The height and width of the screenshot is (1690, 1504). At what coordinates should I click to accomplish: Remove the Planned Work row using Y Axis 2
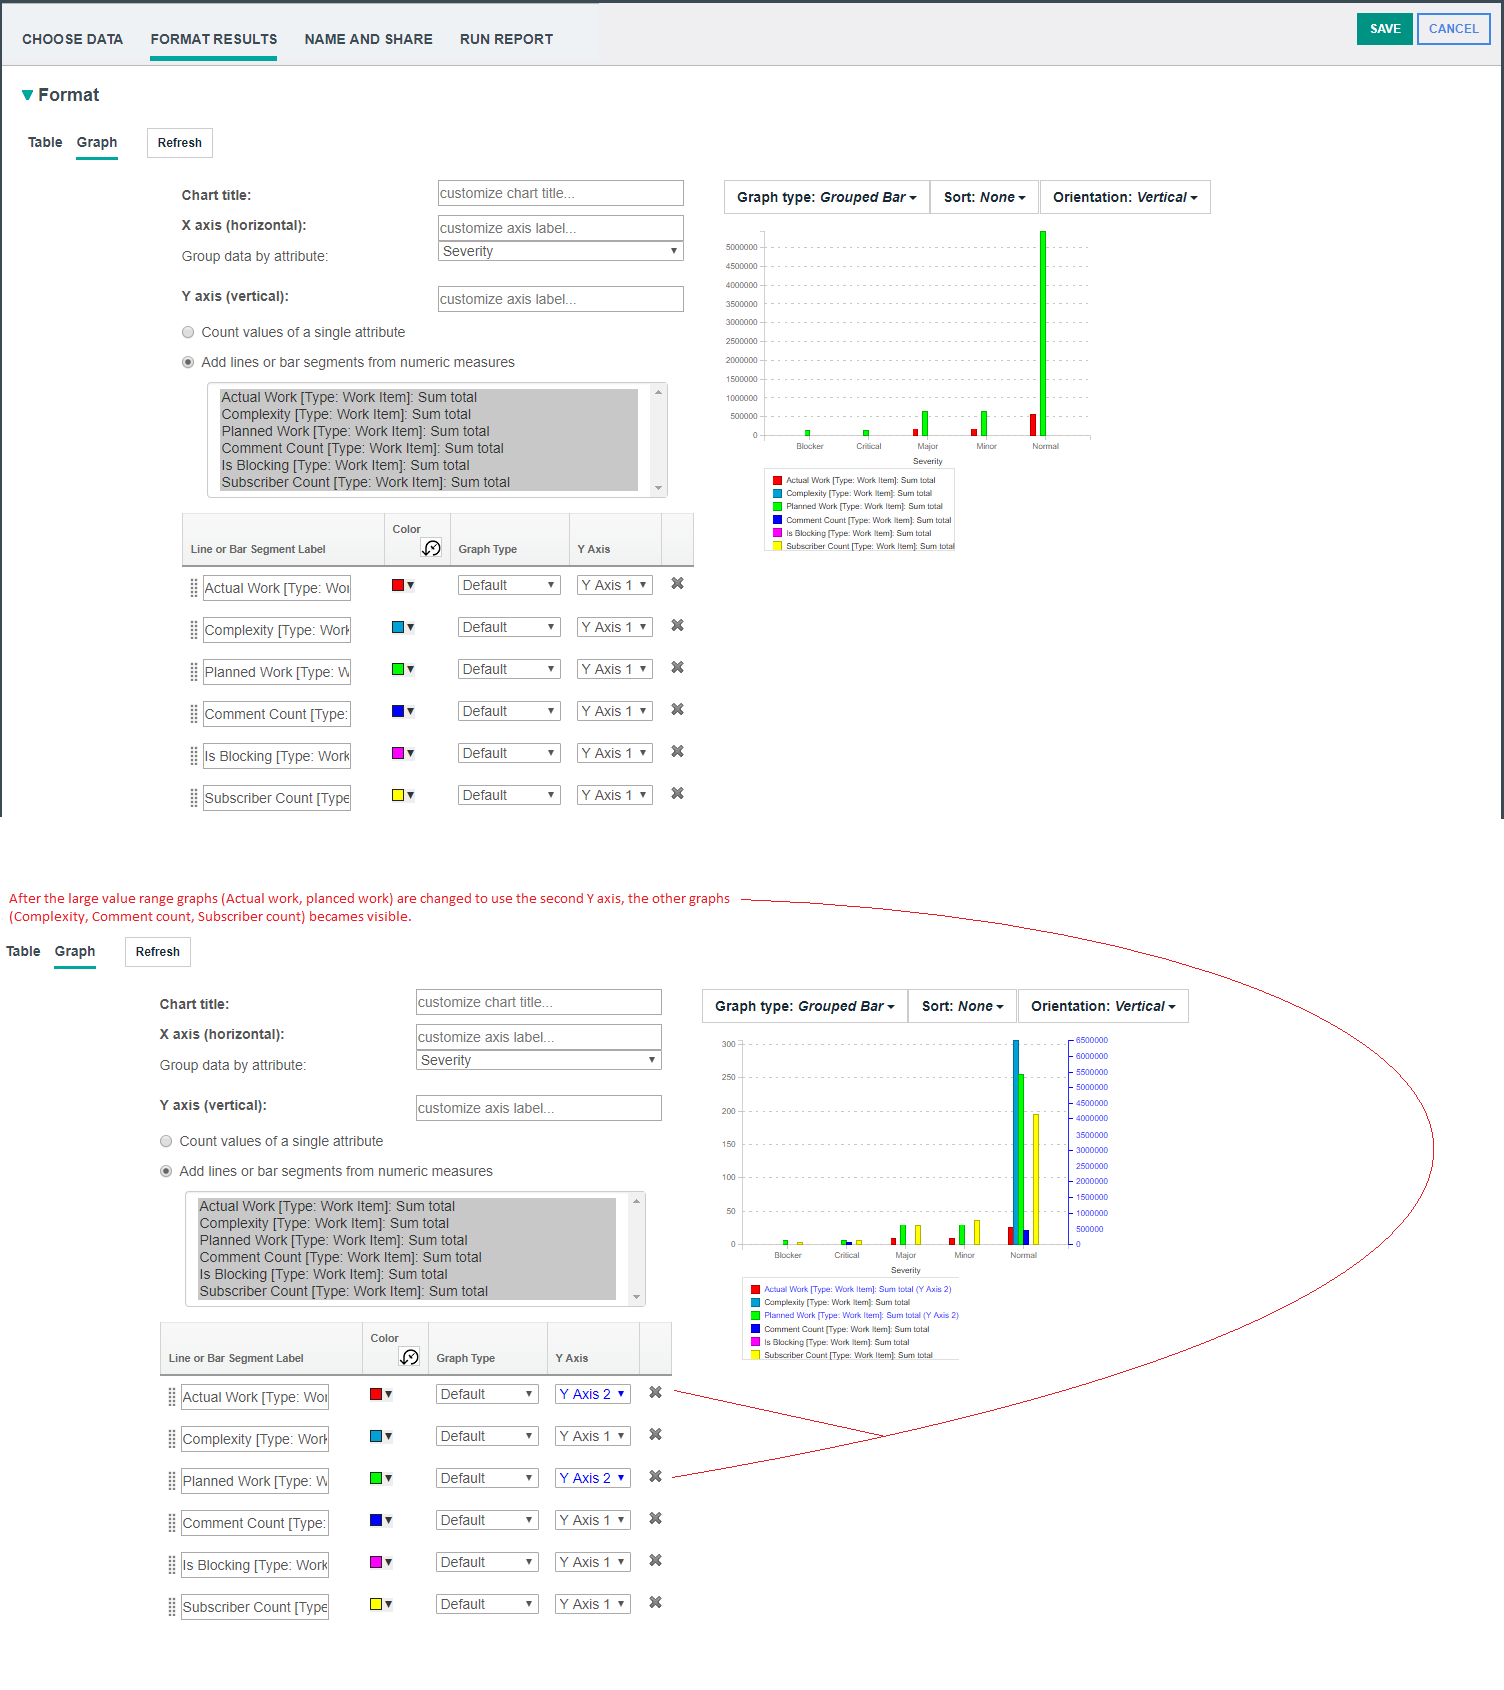[655, 1477]
